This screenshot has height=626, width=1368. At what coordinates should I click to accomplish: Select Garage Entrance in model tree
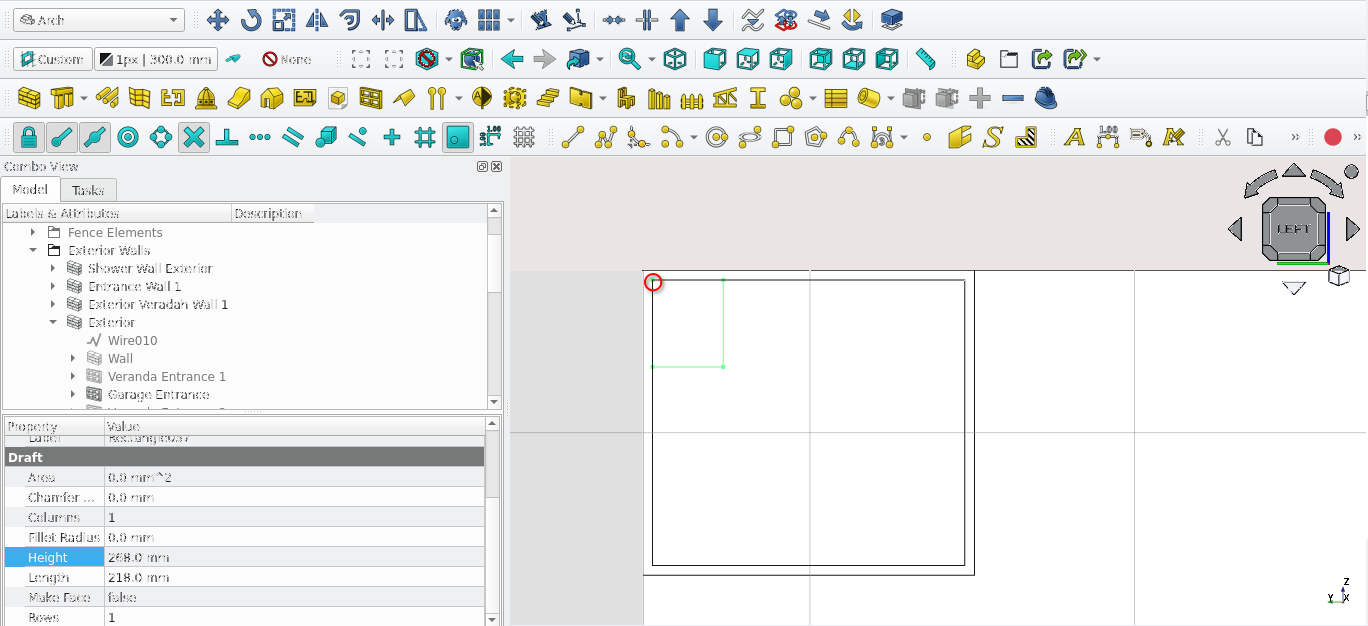click(x=158, y=394)
